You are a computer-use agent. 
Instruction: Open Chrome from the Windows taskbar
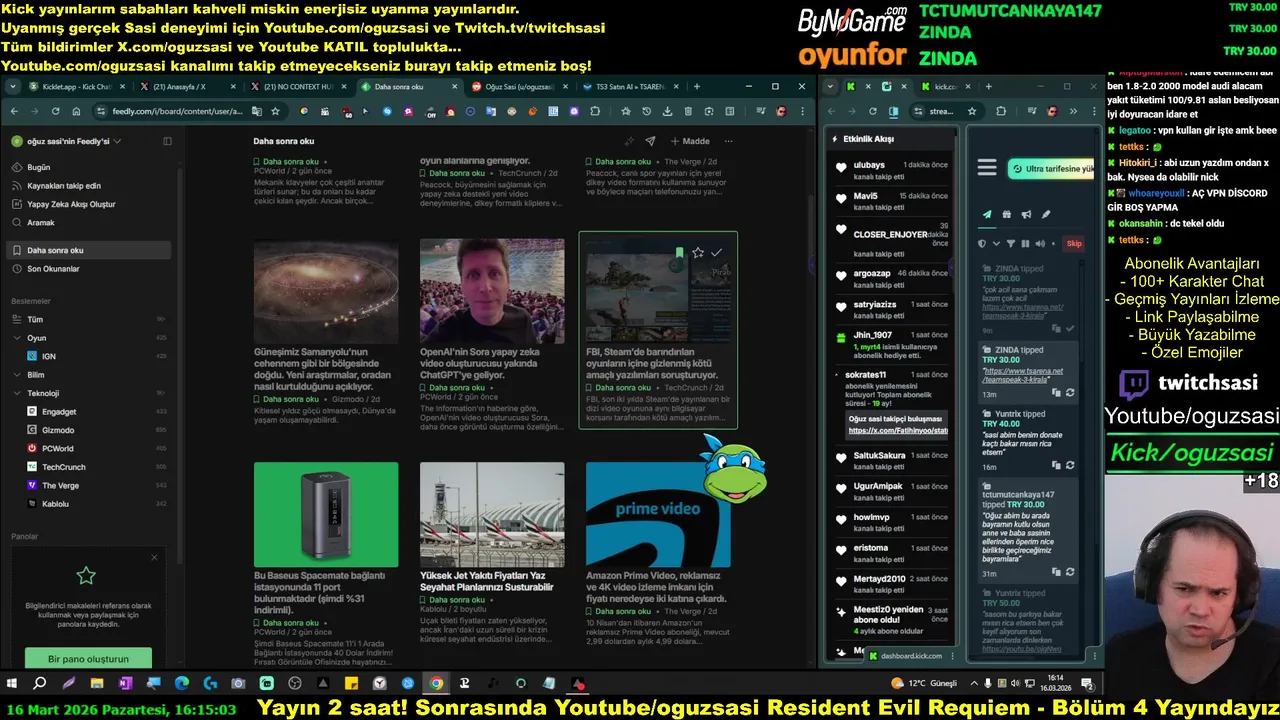(x=437, y=684)
